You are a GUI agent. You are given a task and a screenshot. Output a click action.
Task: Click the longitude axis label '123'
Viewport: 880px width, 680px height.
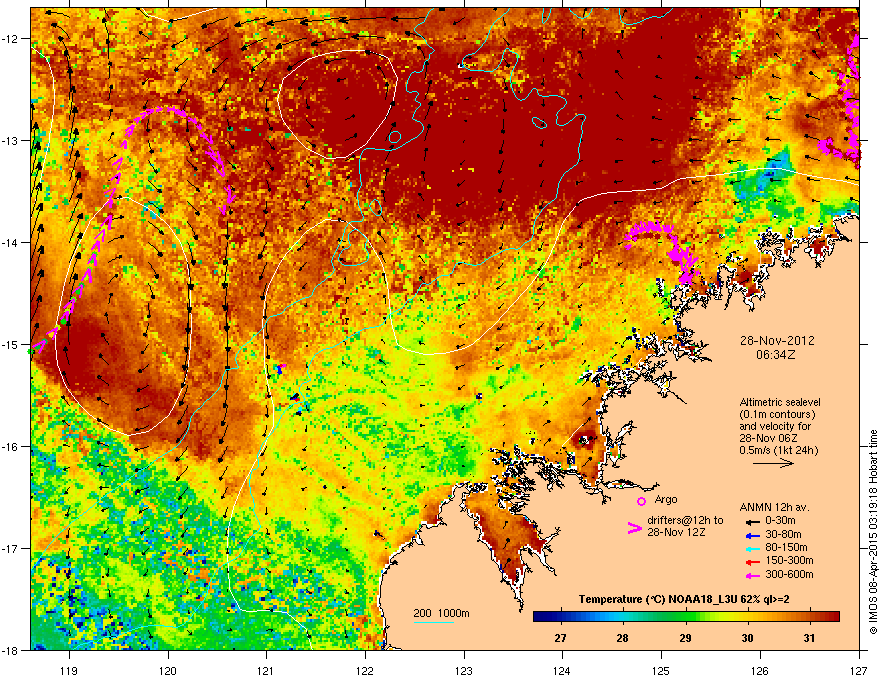464,670
